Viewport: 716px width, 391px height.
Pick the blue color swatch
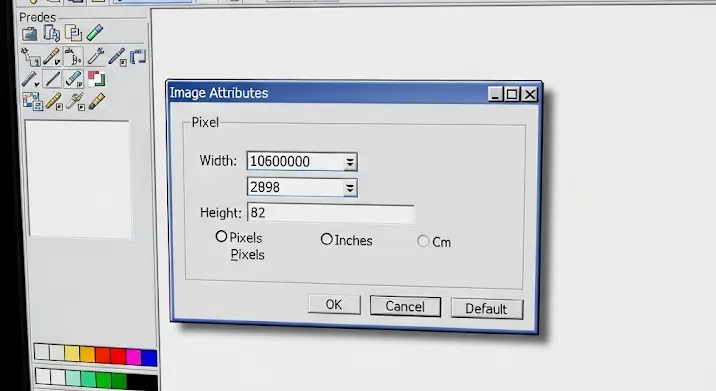click(x=149, y=357)
